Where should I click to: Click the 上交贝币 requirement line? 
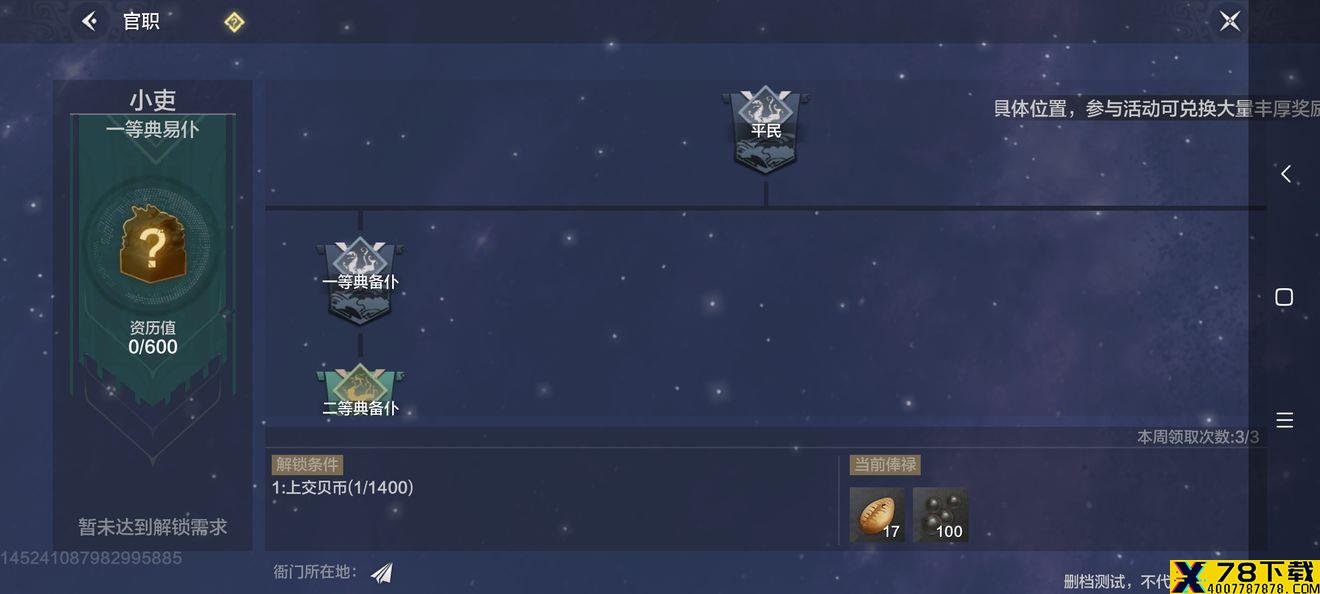pos(343,488)
